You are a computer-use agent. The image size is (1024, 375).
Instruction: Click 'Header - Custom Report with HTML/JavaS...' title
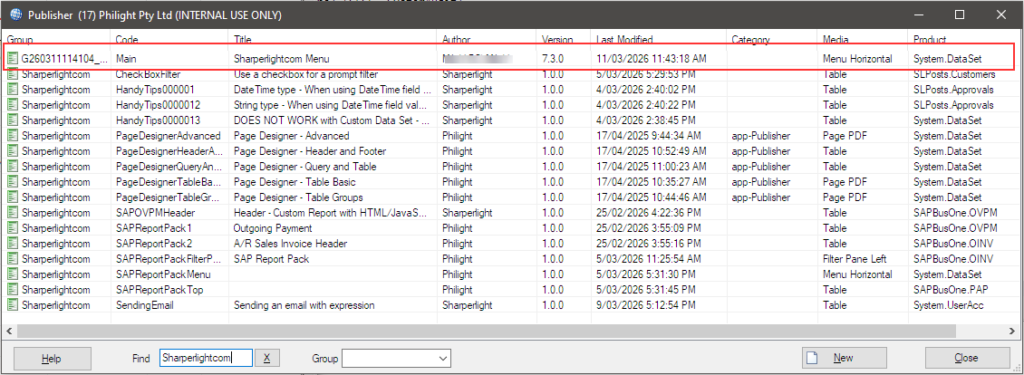coord(330,212)
